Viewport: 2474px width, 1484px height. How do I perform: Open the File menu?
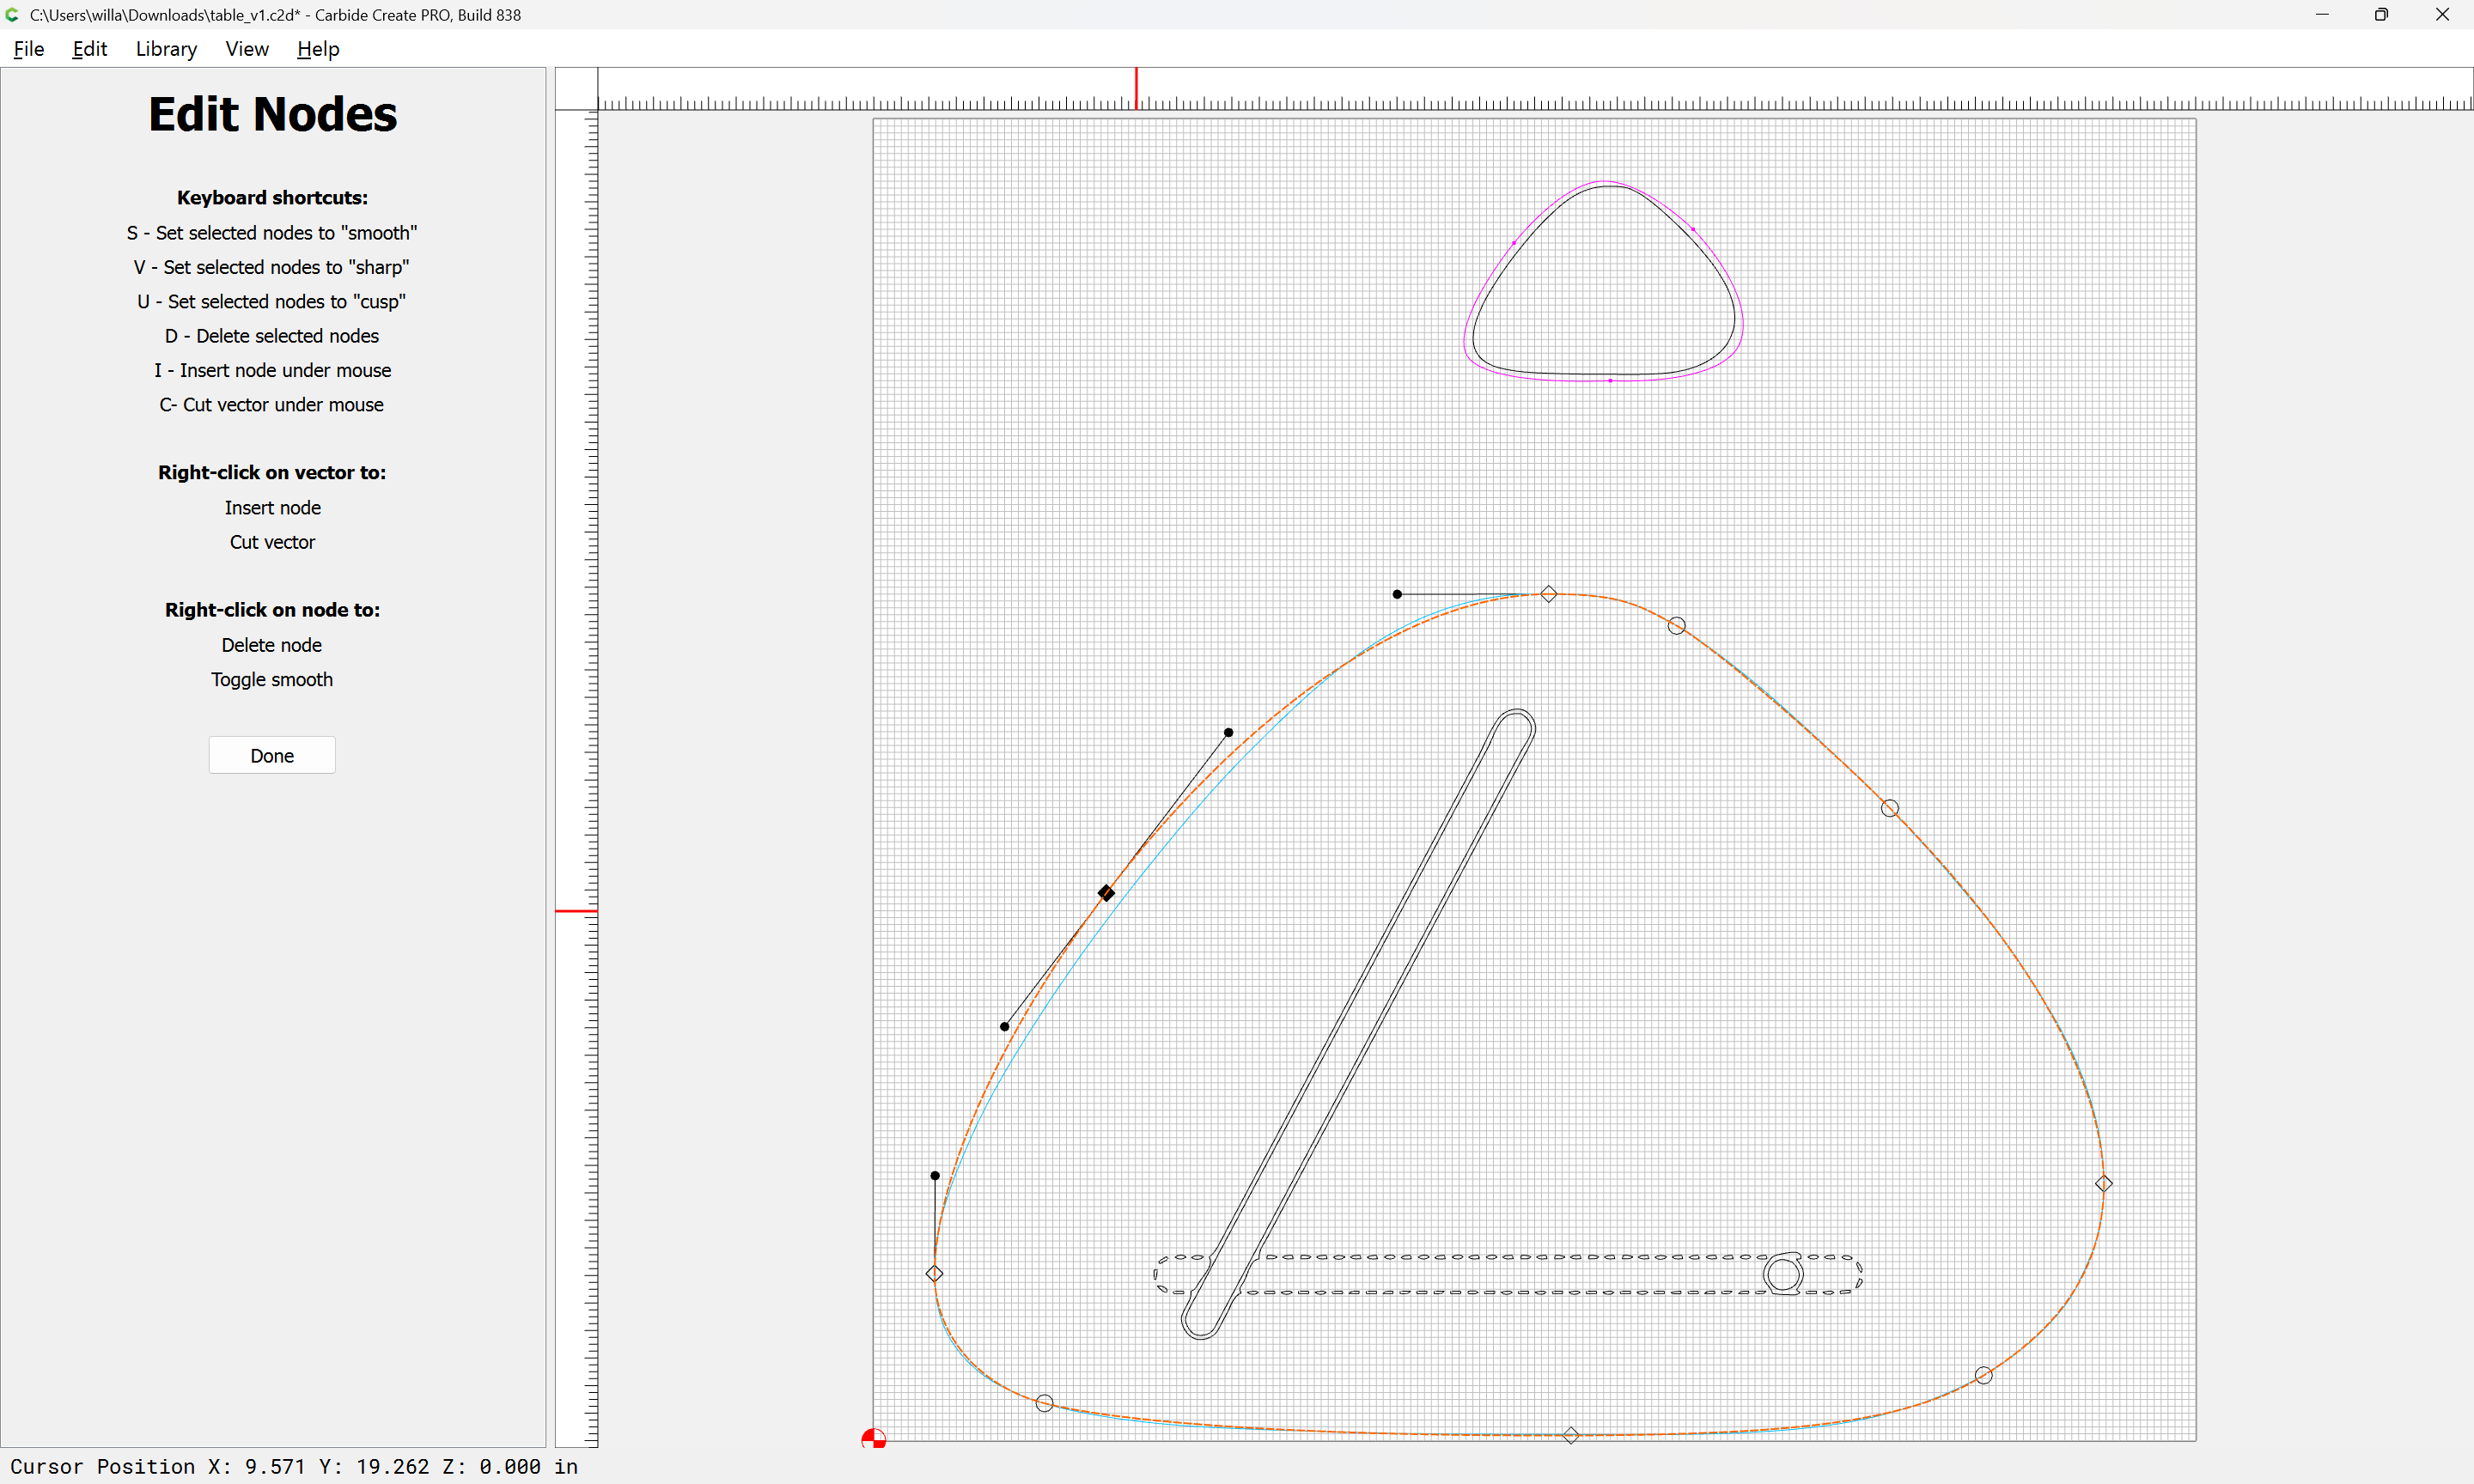coord(28,49)
